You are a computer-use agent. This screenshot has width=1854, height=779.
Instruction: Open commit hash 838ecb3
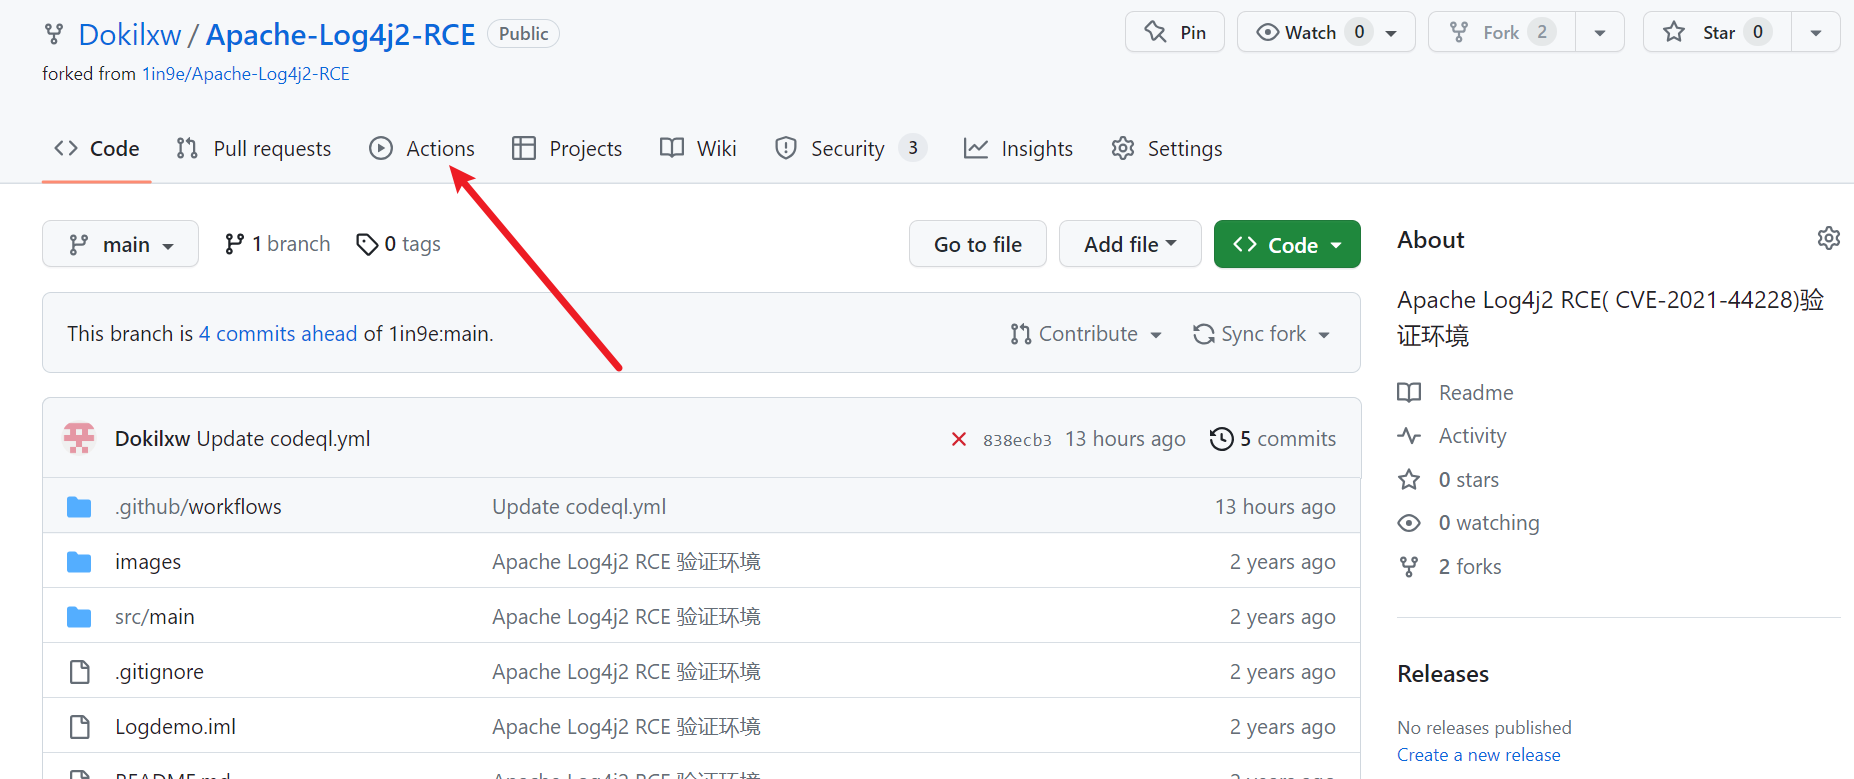pos(1017,440)
